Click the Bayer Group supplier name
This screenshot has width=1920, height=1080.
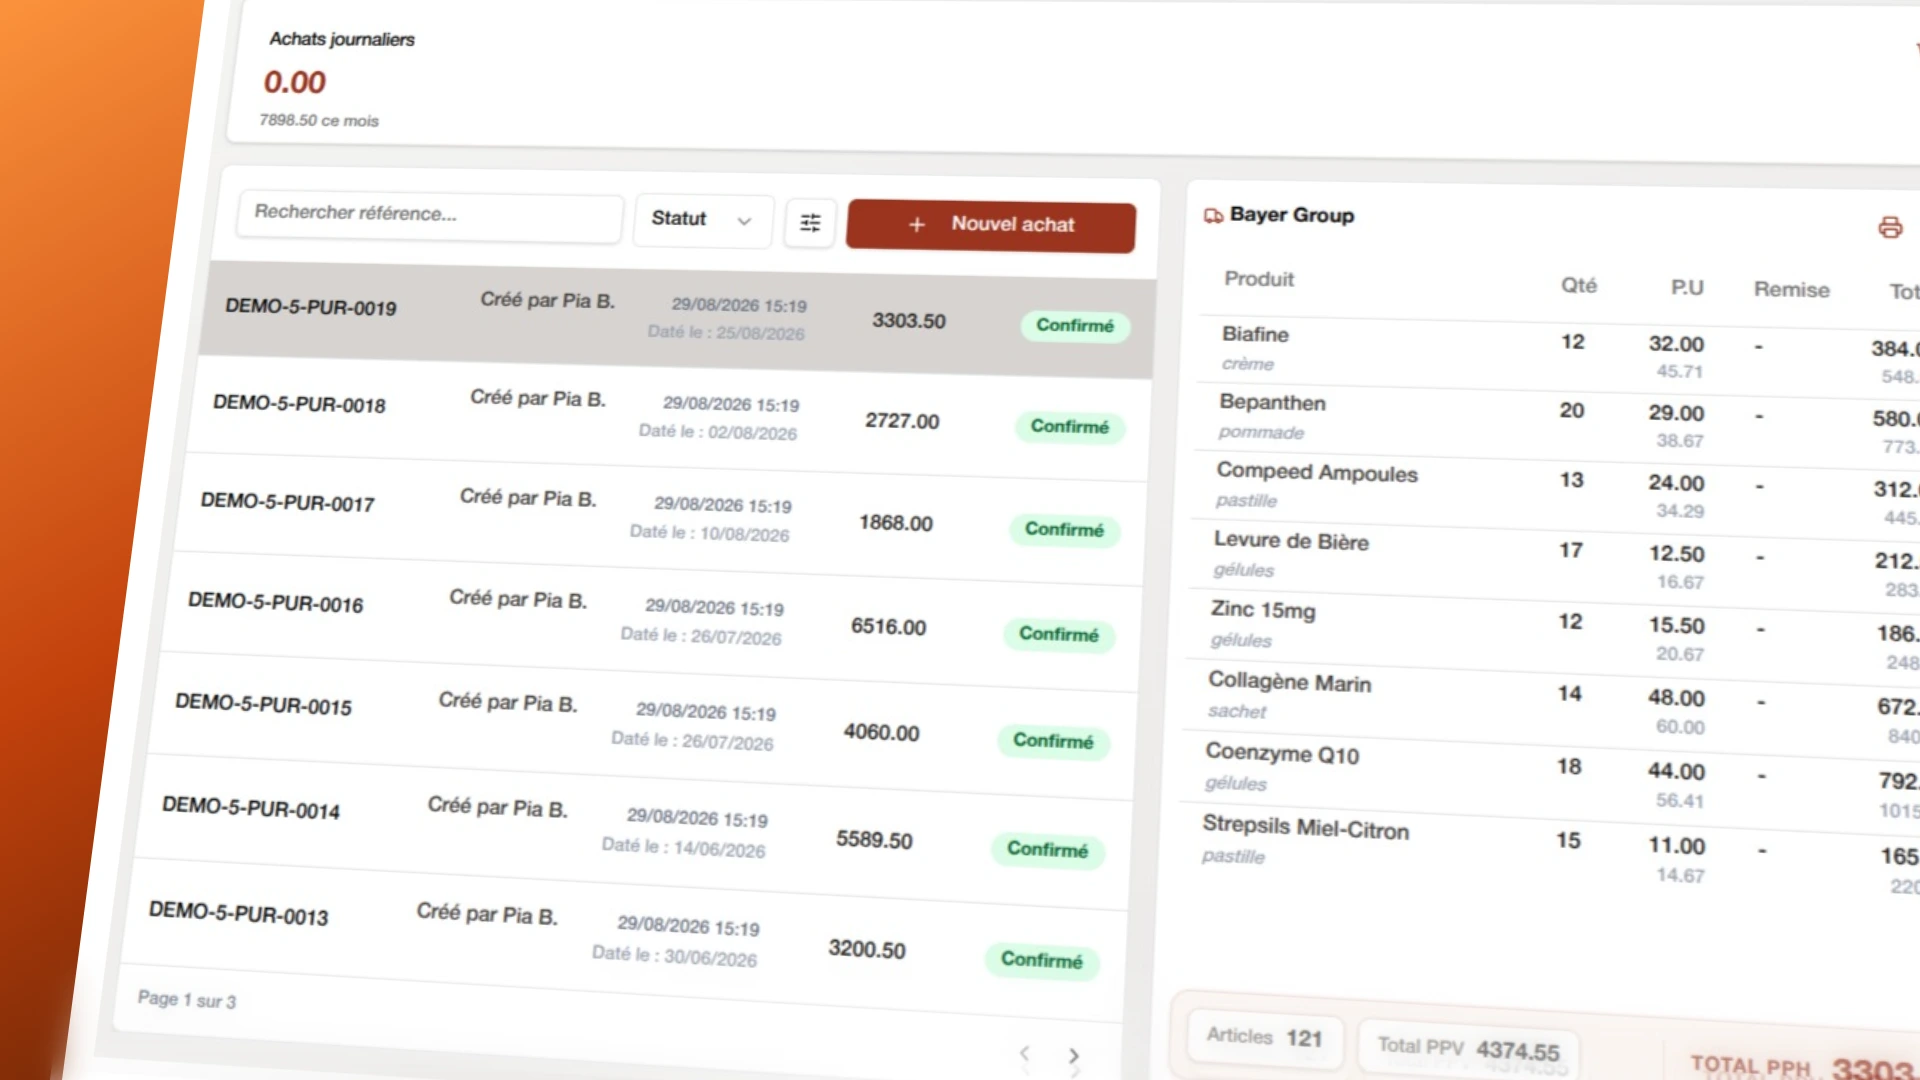point(1292,215)
